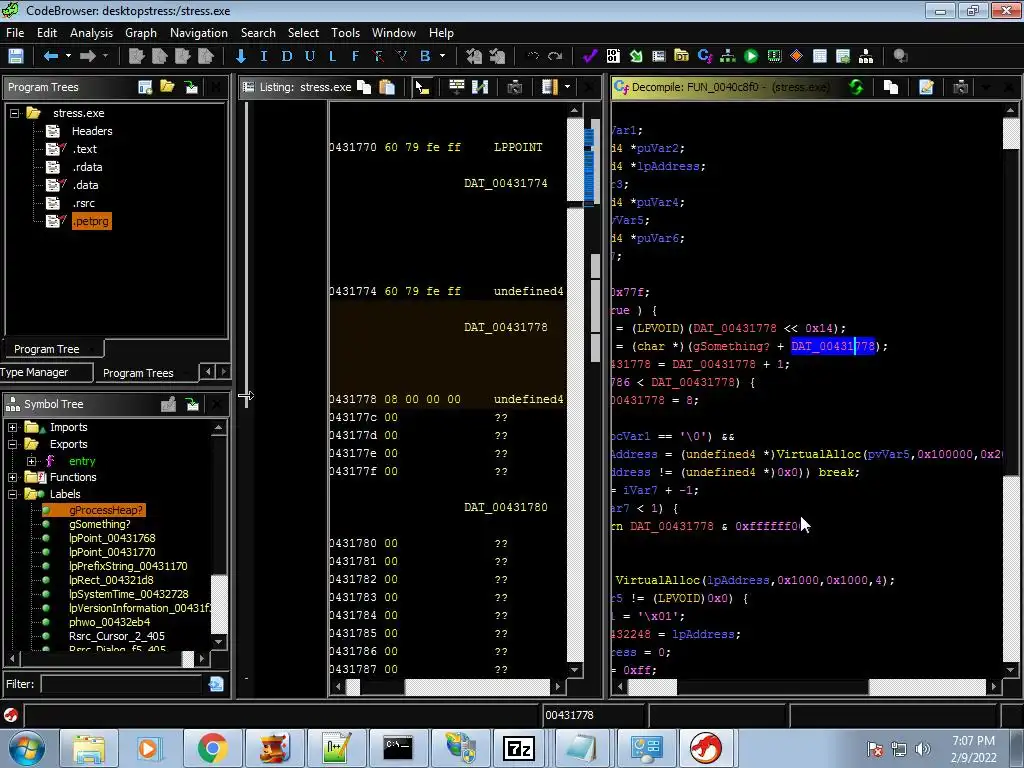Open the Graph menu
This screenshot has width=1024, height=768.
click(x=141, y=33)
